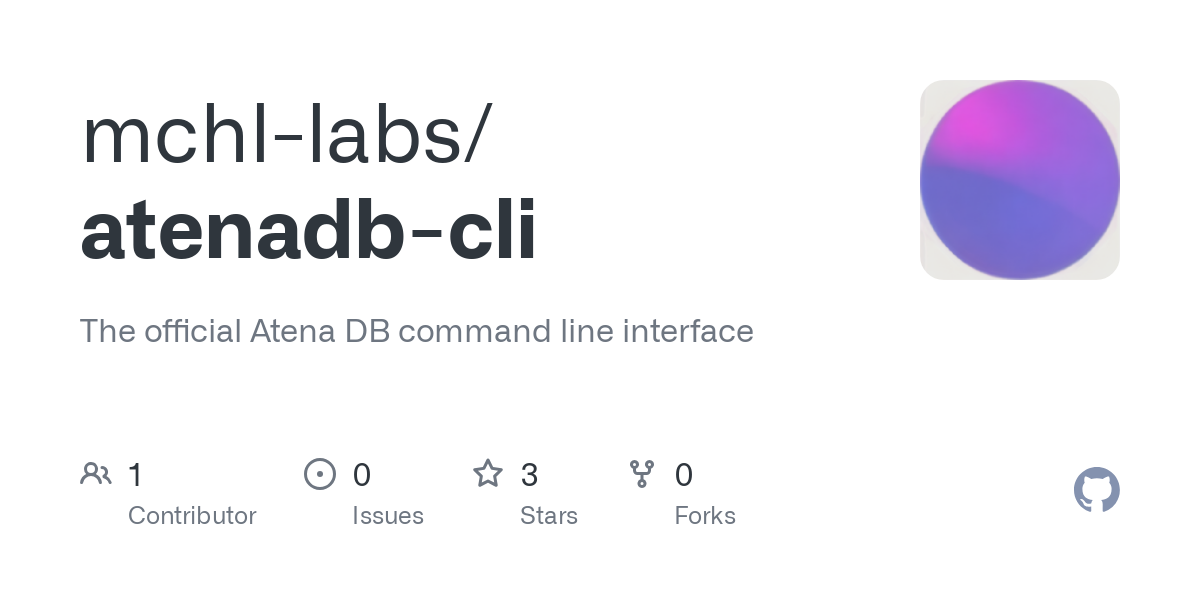The width and height of the screenshot is (1200, 600).
Task: Click the stars star icon
Action: 488,474
